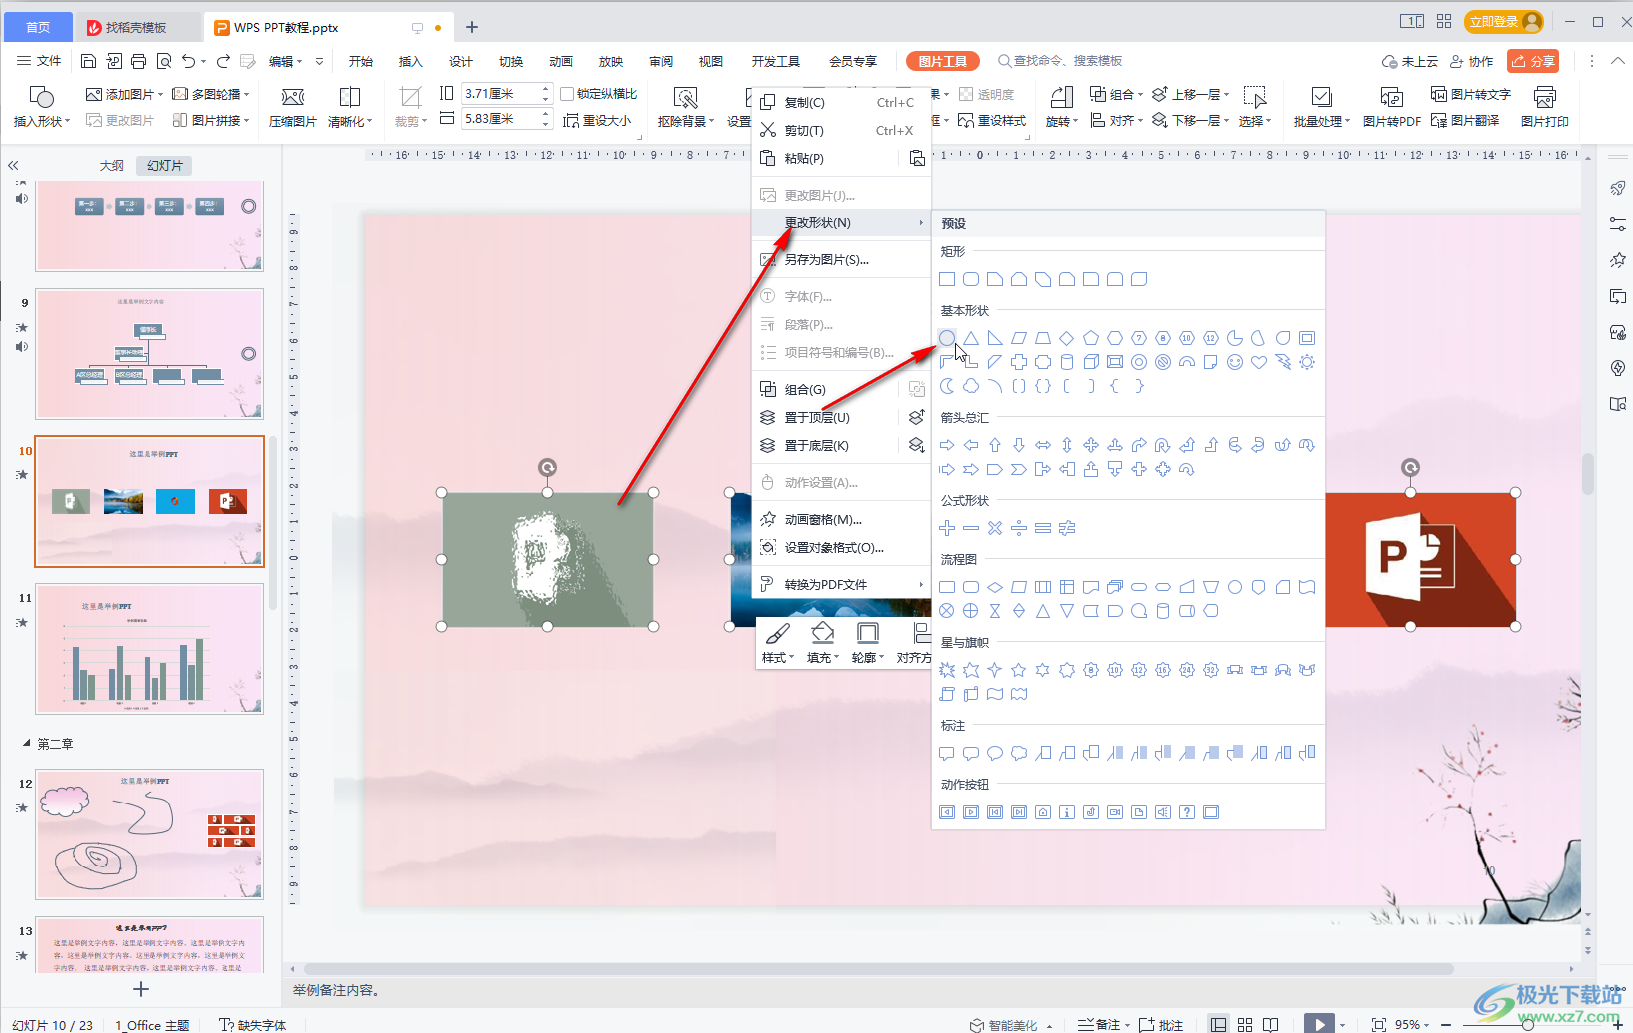This screenshot has width=1633, height=1033.
Task: Open the Picture Tools tab
Action: point(943,61)
